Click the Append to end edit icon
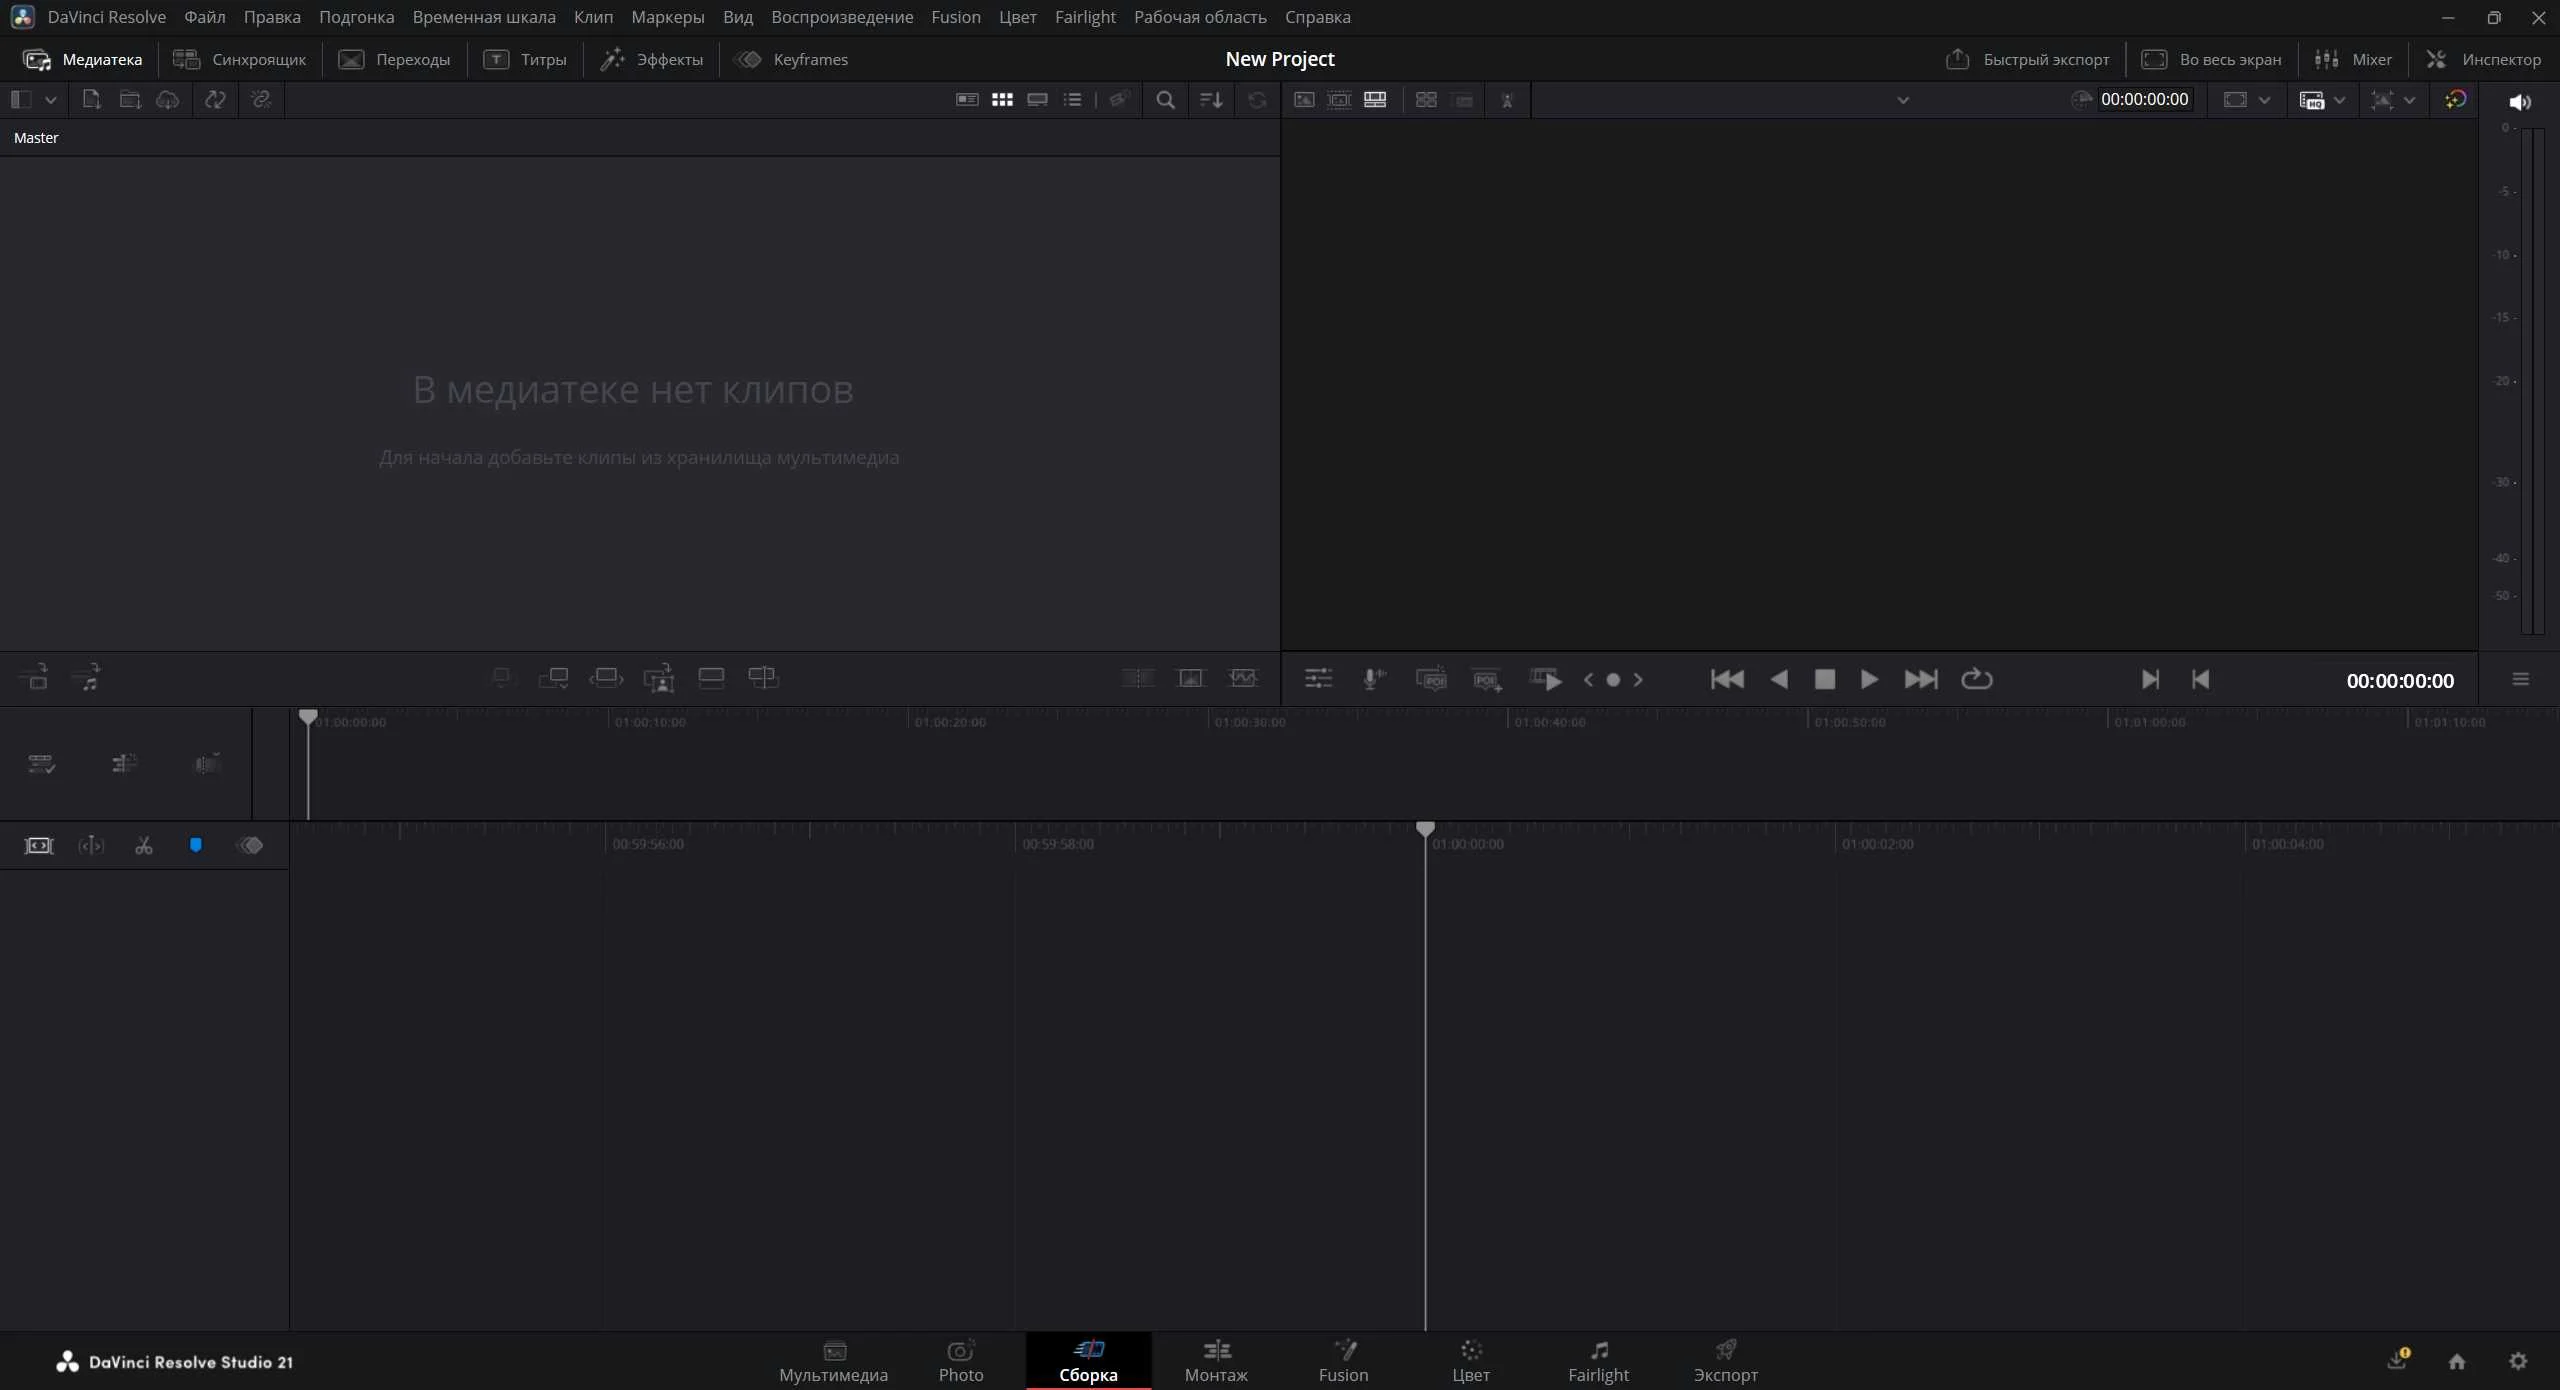 (553, 678)
